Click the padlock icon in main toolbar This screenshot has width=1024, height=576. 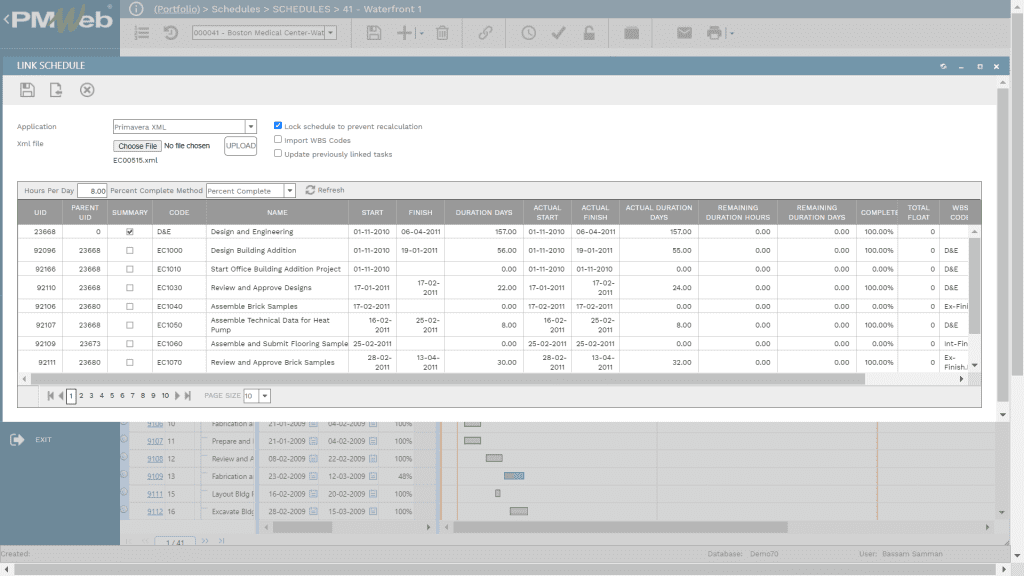click(x=589, y=33)
